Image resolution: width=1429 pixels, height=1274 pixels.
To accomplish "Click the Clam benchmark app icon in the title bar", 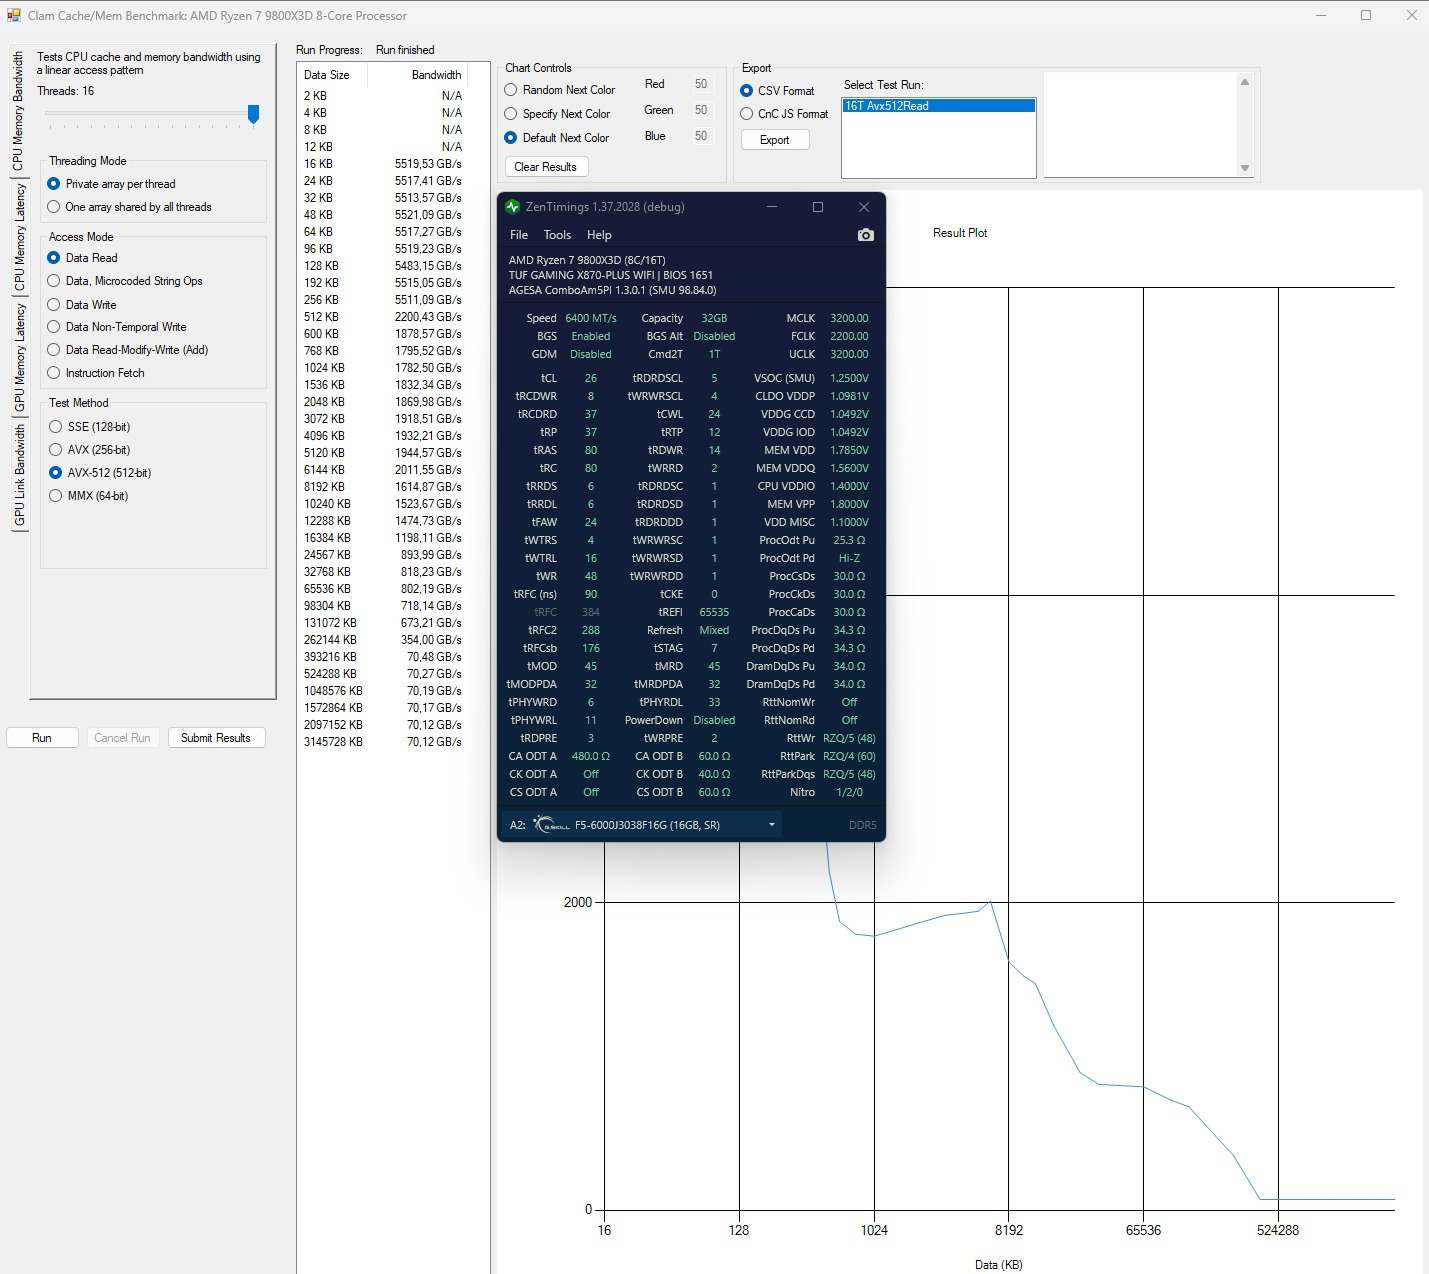I will pos(14,15).
